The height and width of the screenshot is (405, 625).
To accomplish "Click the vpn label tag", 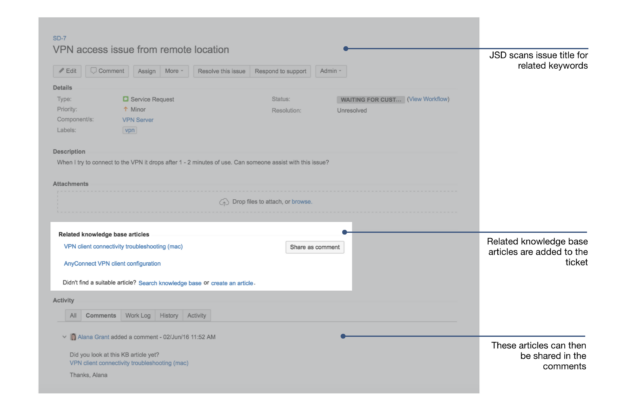I will [130, 130].
